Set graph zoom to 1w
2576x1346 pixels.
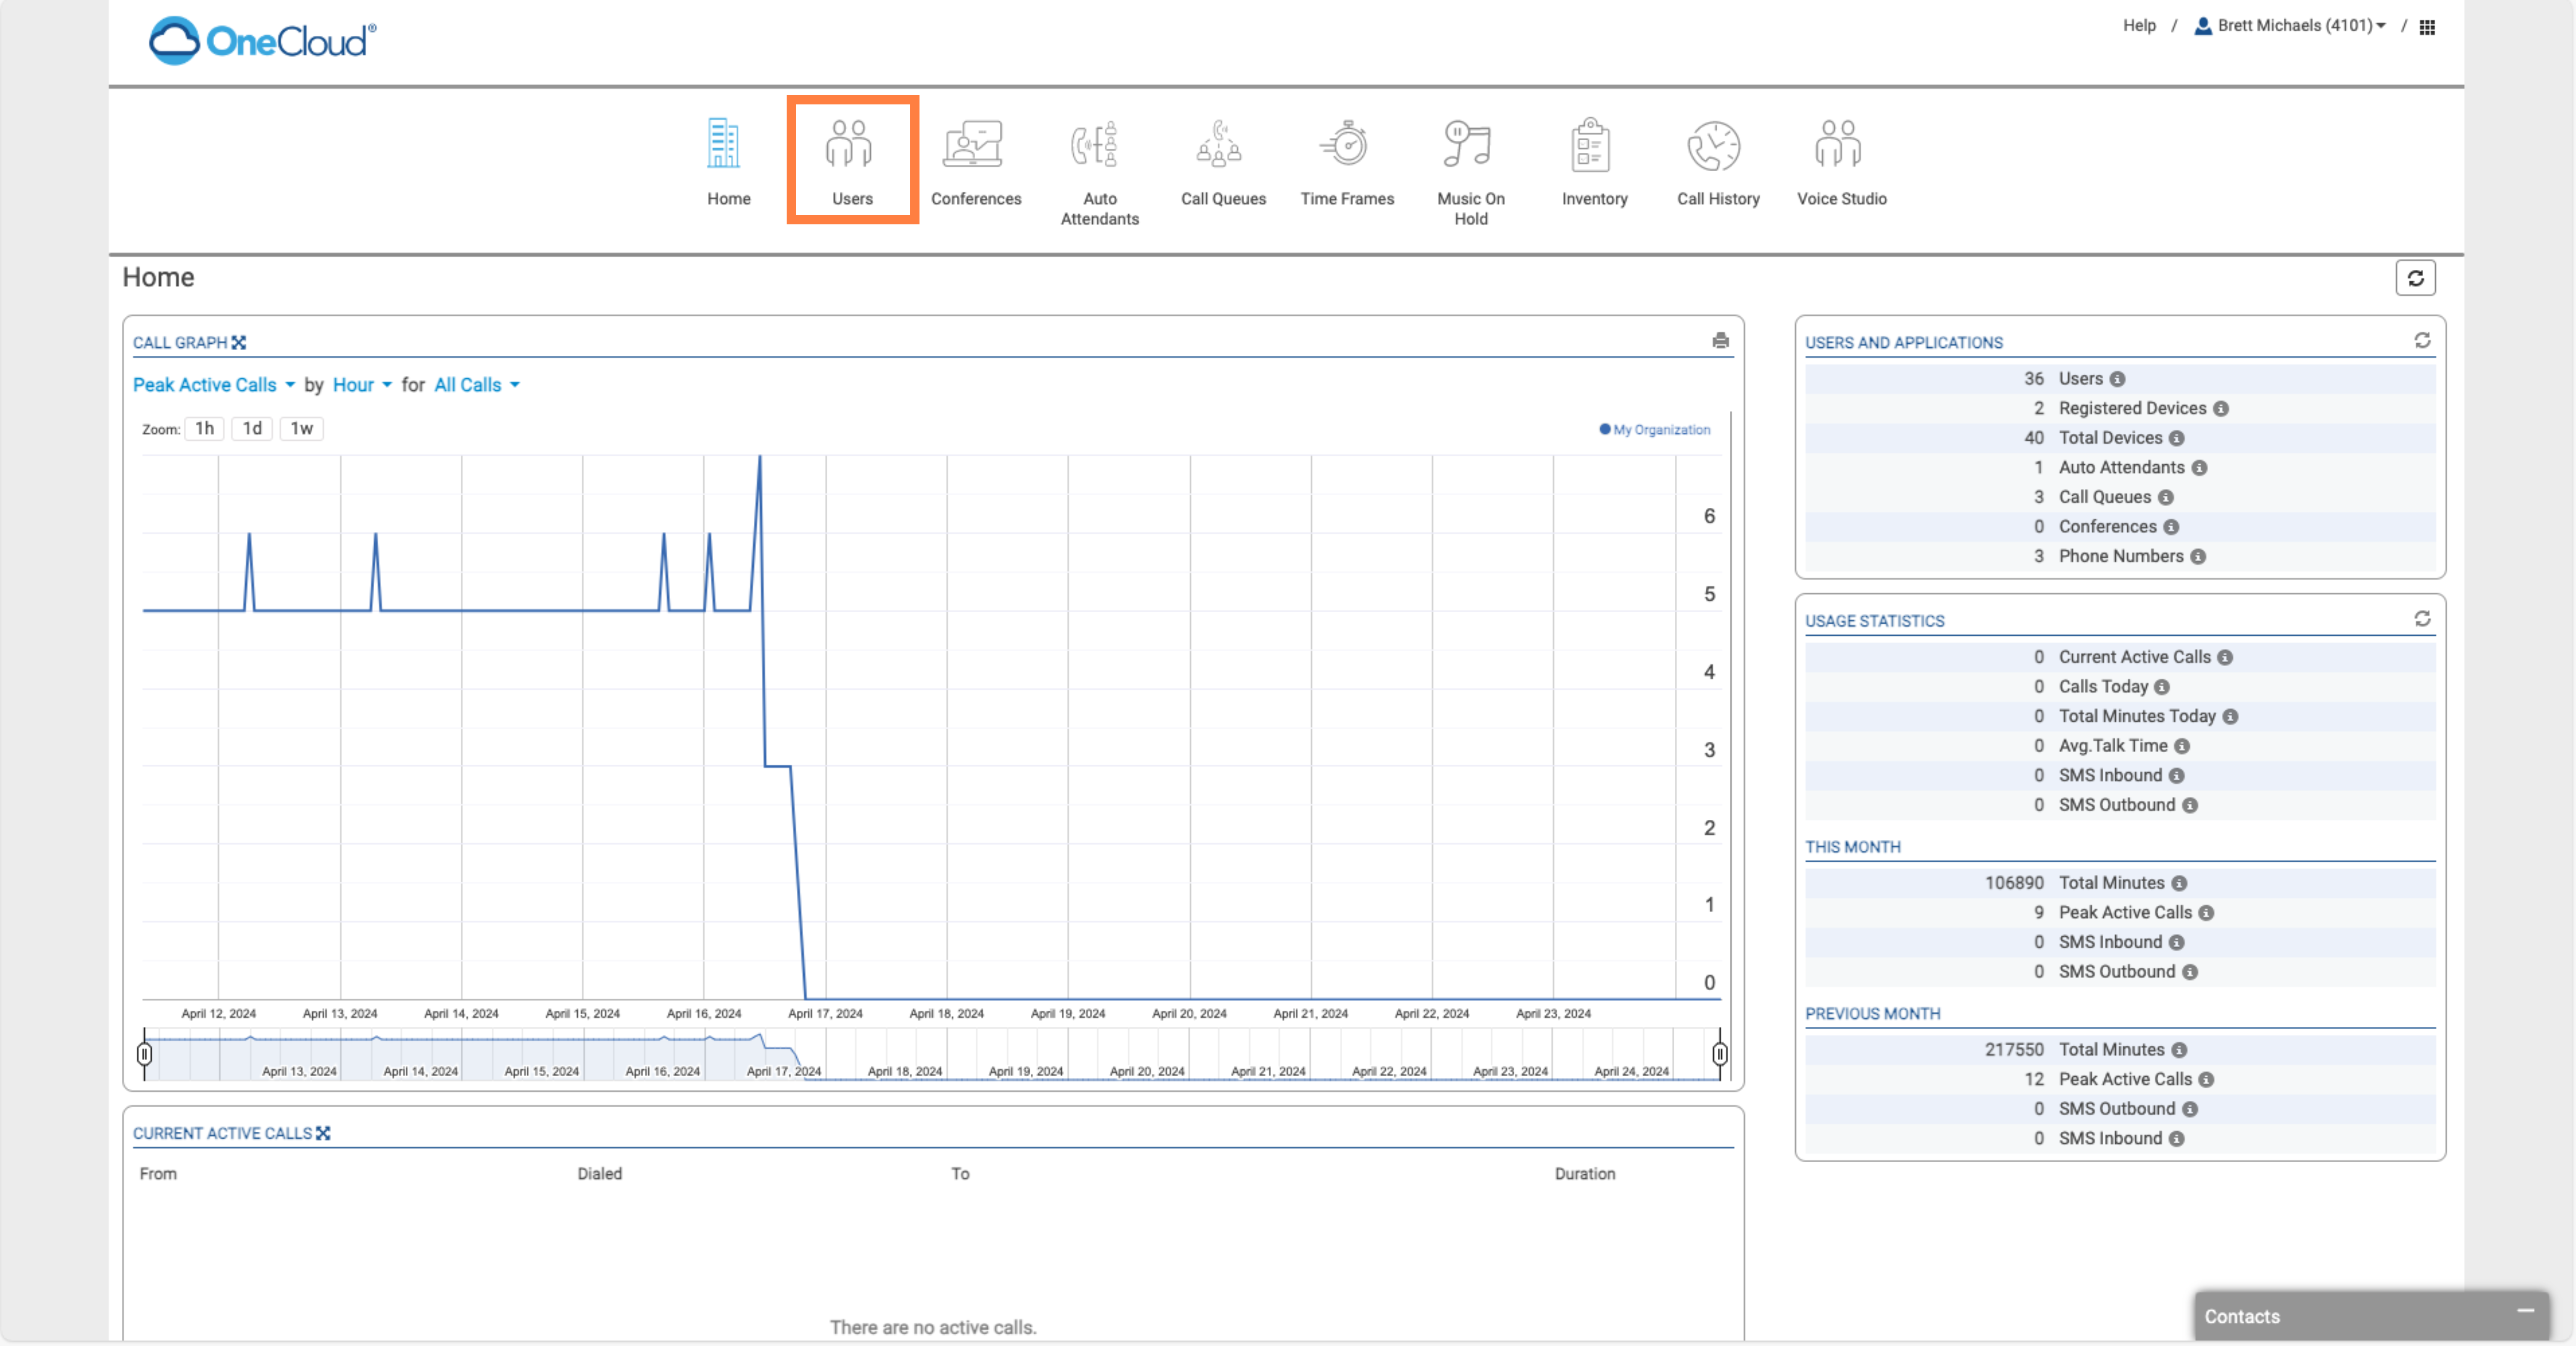point(301,429)
